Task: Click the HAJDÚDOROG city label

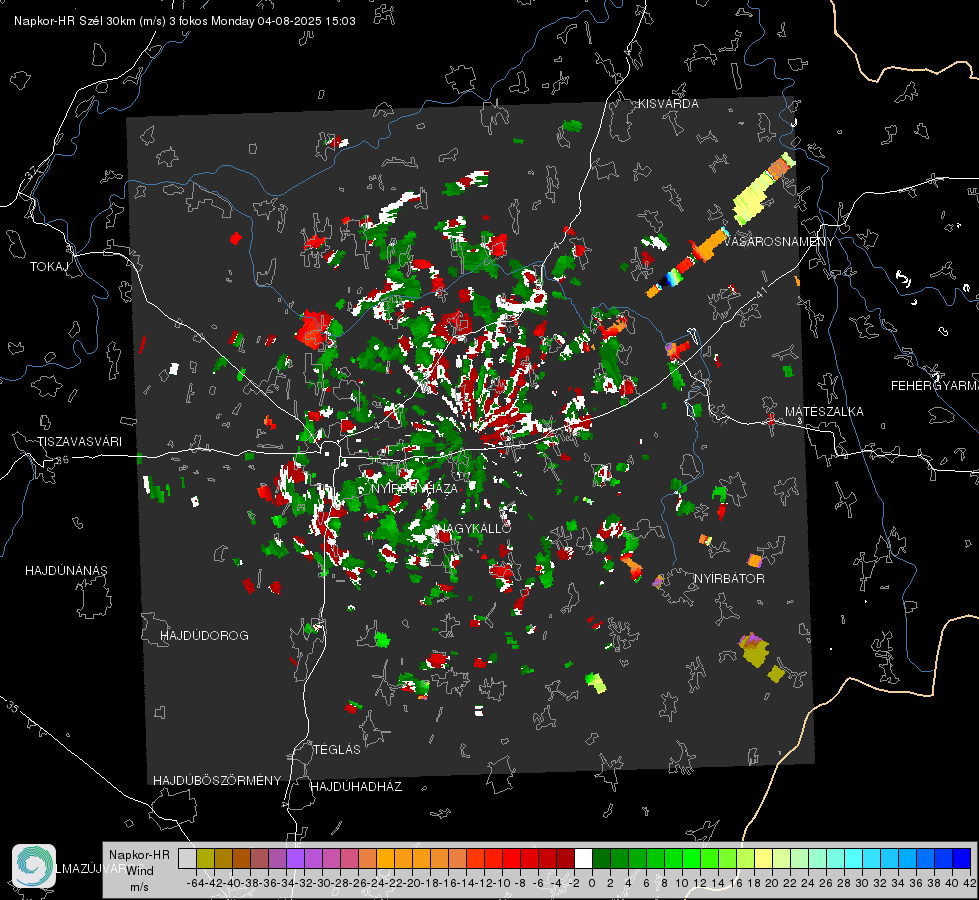Action: coord(204,636)
